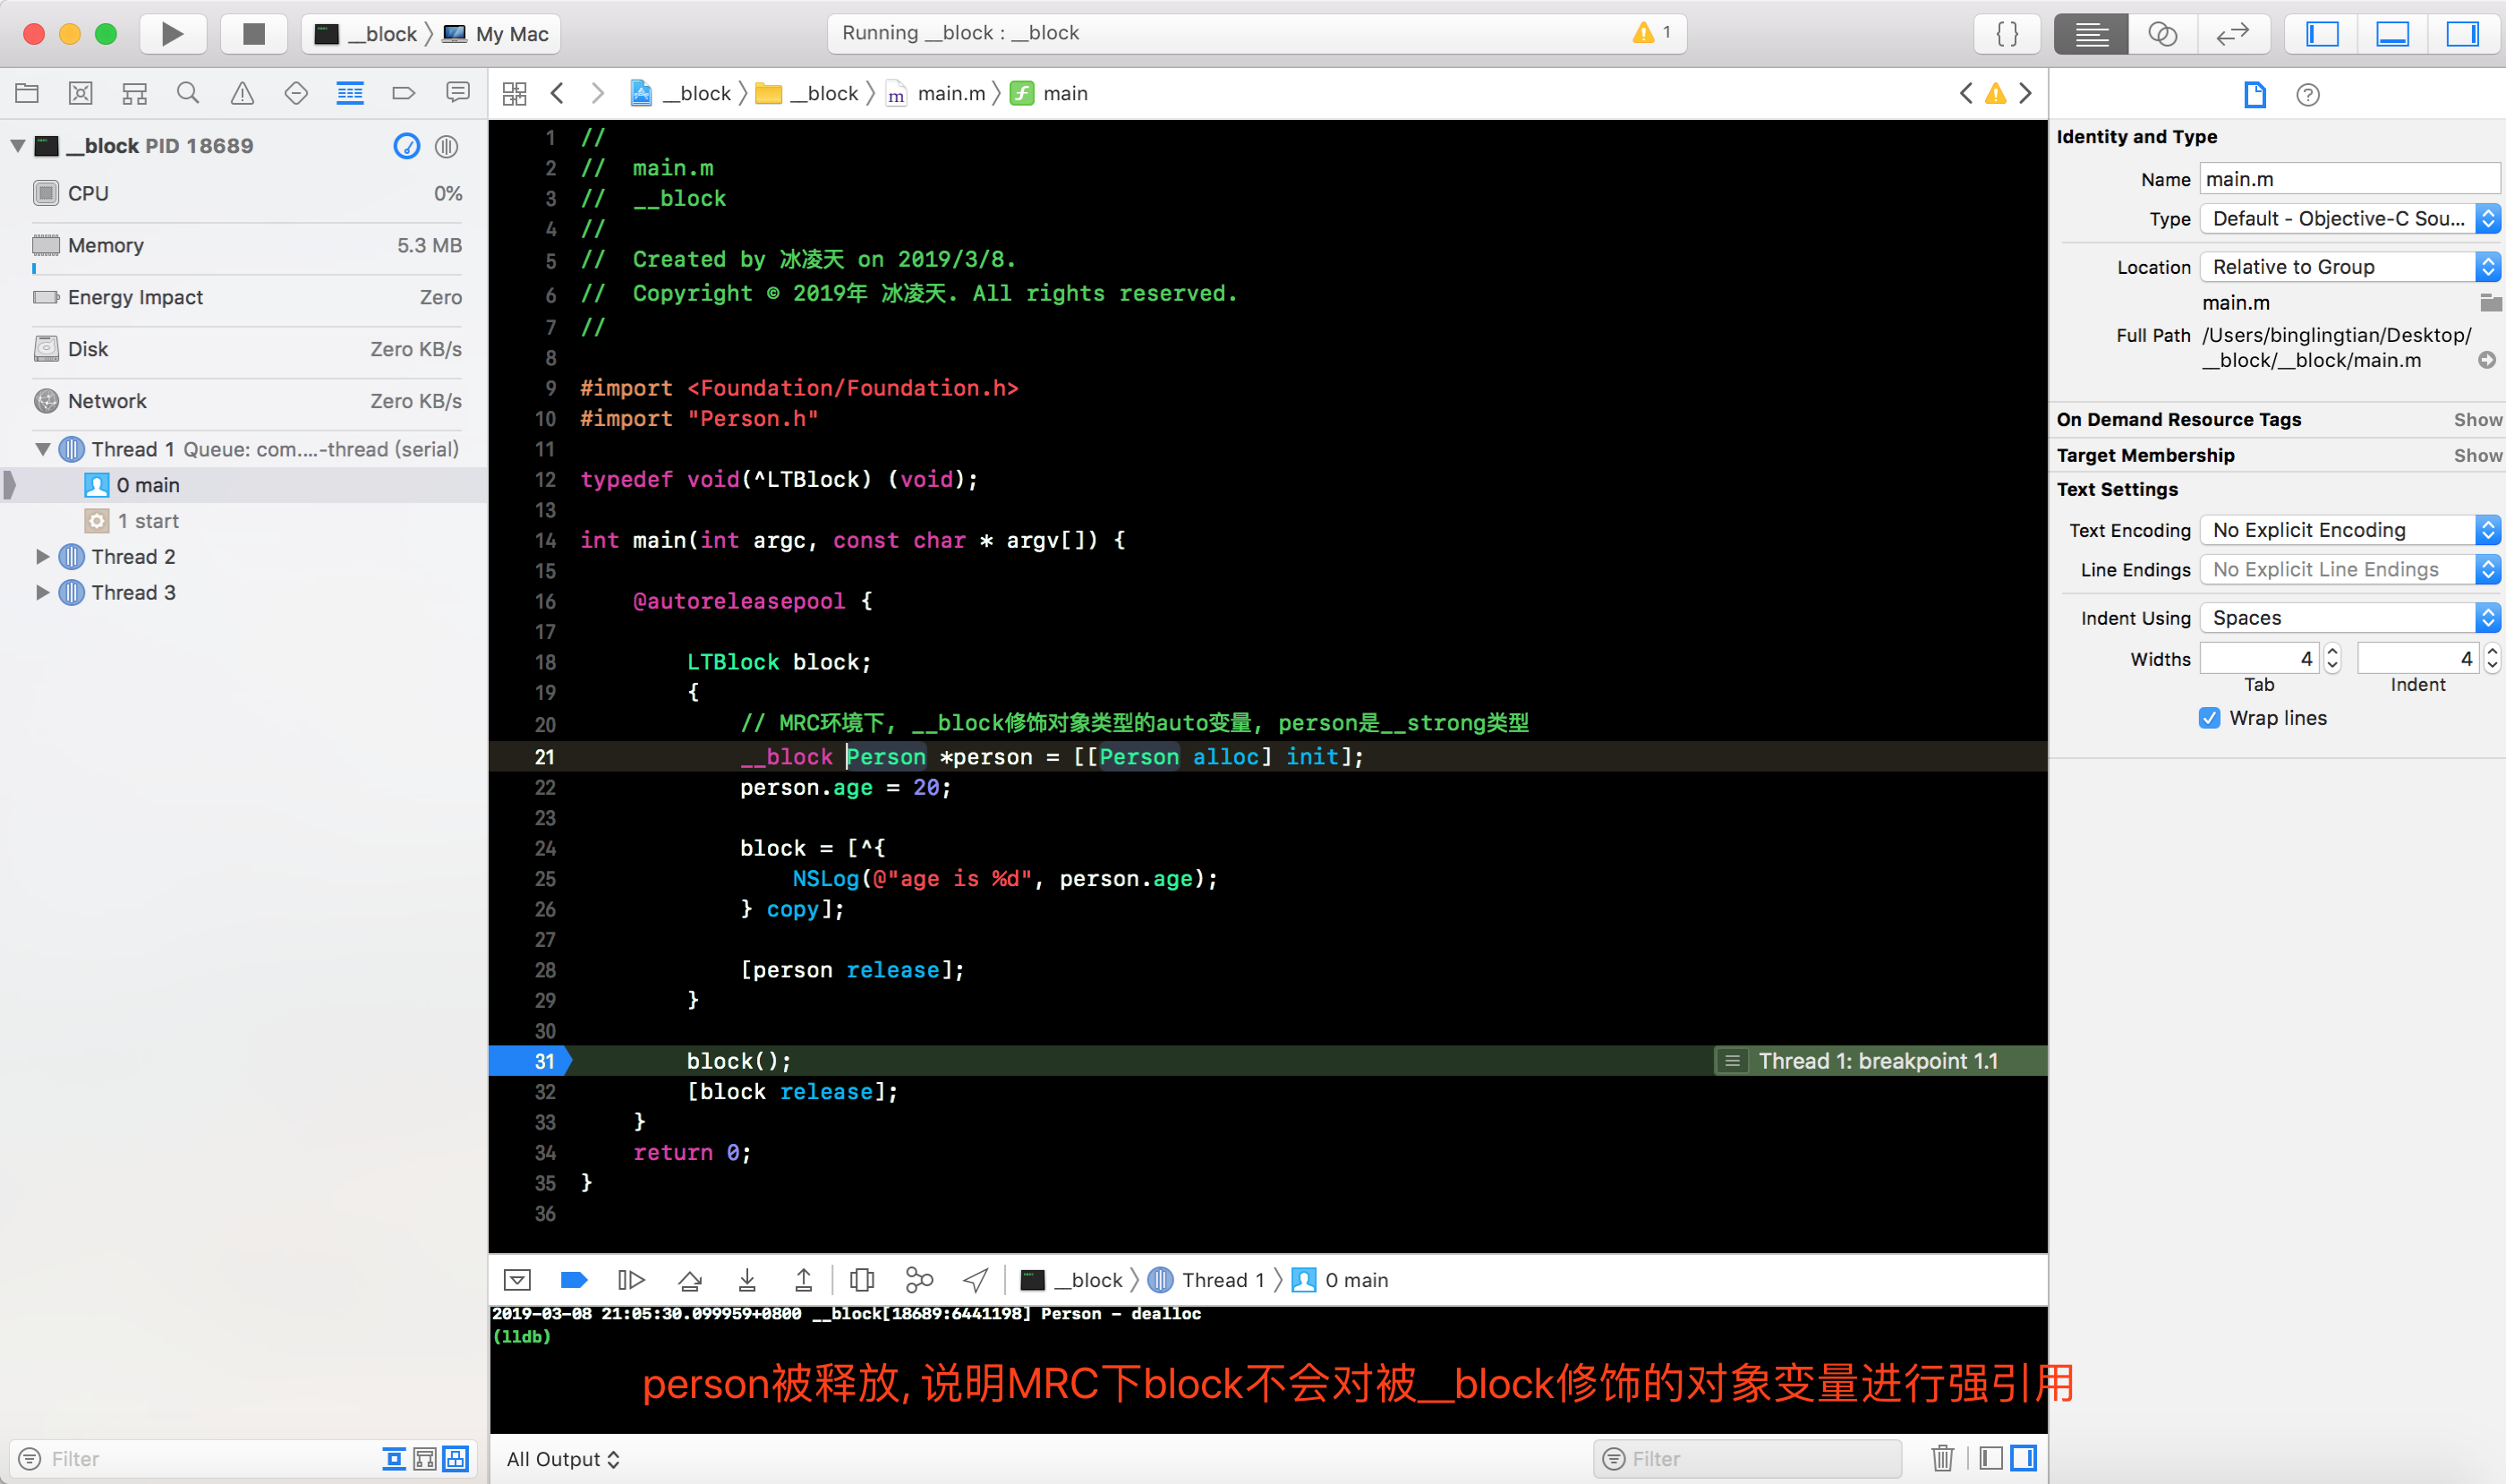Show the File inspector

tap(2255, 95)
